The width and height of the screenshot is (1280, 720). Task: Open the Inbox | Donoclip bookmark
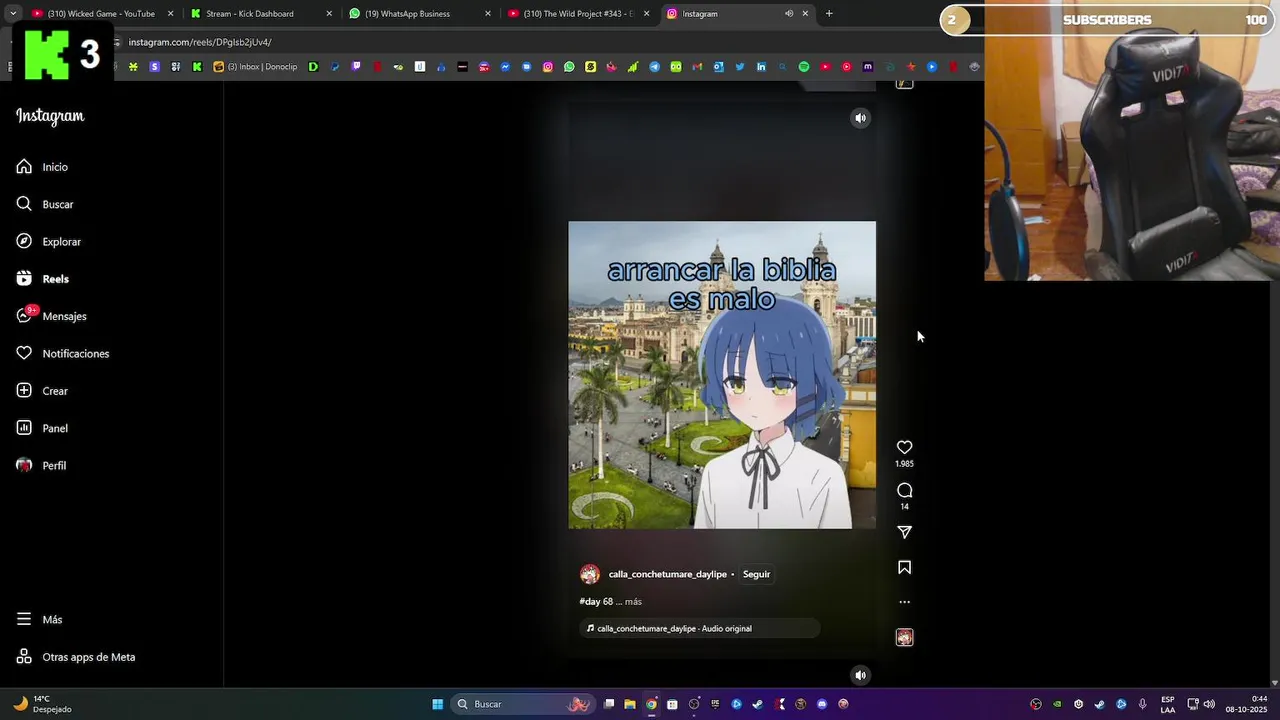[x=255, y=67]
